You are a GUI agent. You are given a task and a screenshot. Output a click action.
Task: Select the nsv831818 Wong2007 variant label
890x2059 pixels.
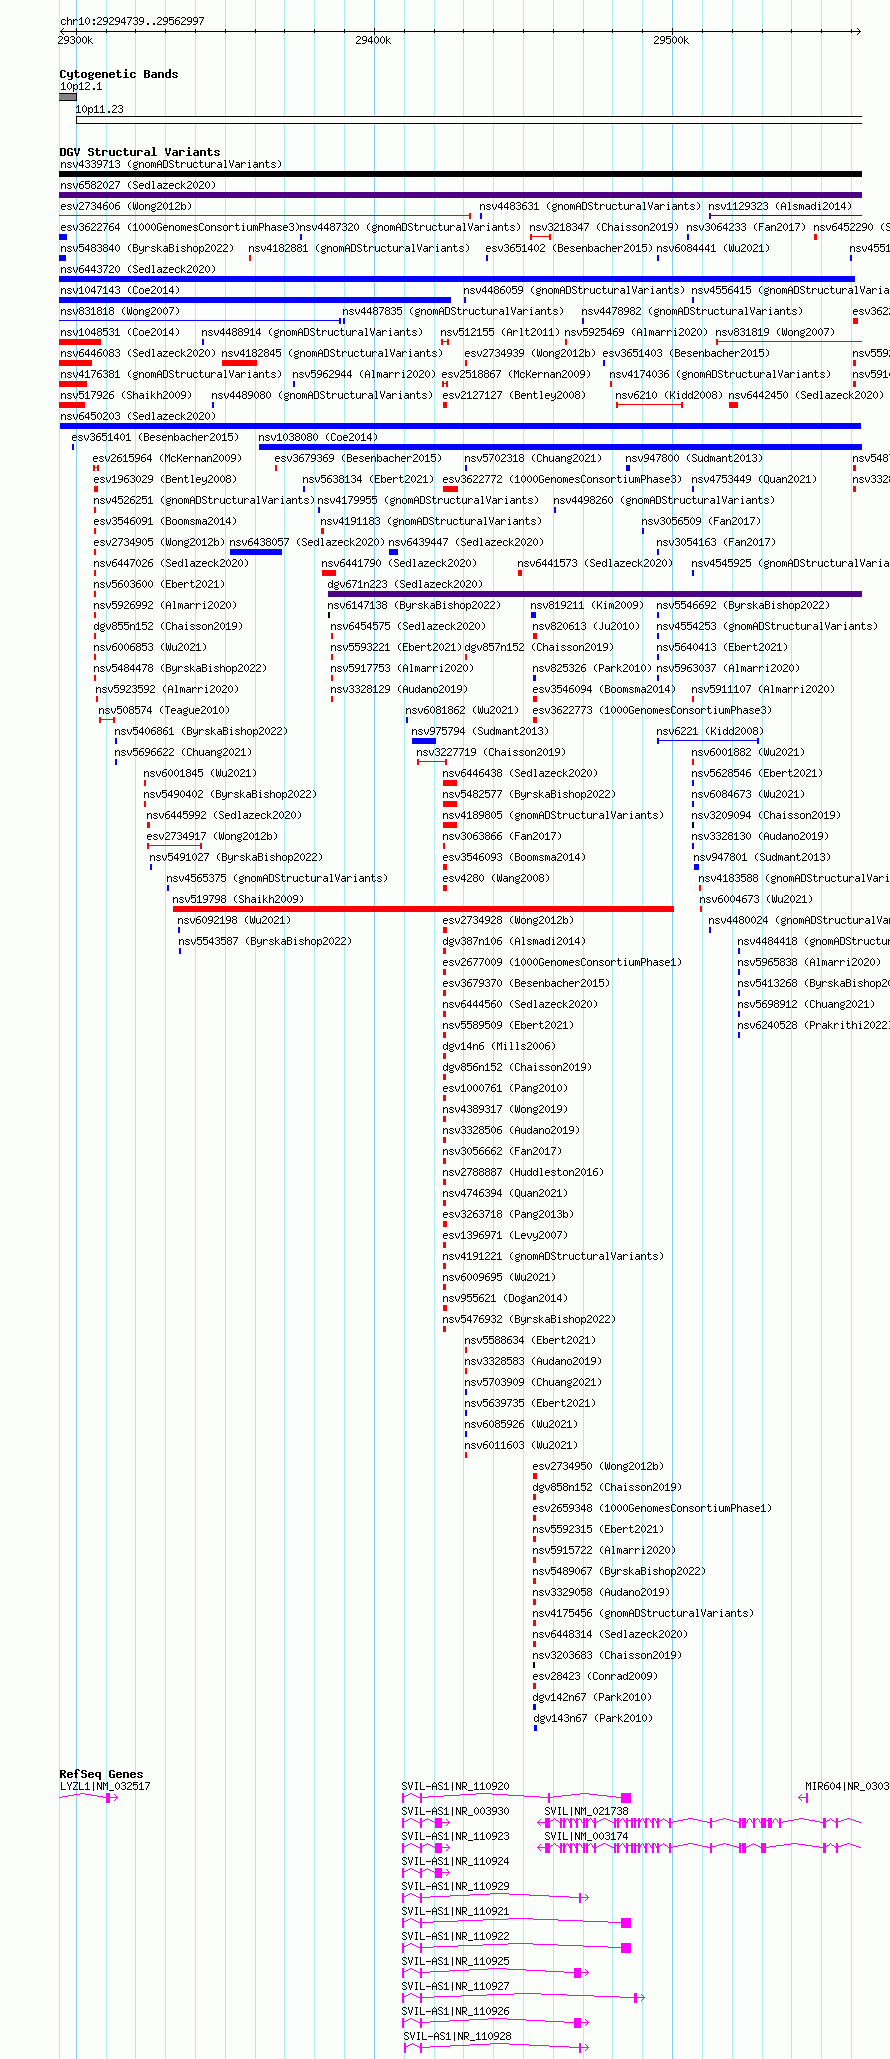click(x=120, y=311)
